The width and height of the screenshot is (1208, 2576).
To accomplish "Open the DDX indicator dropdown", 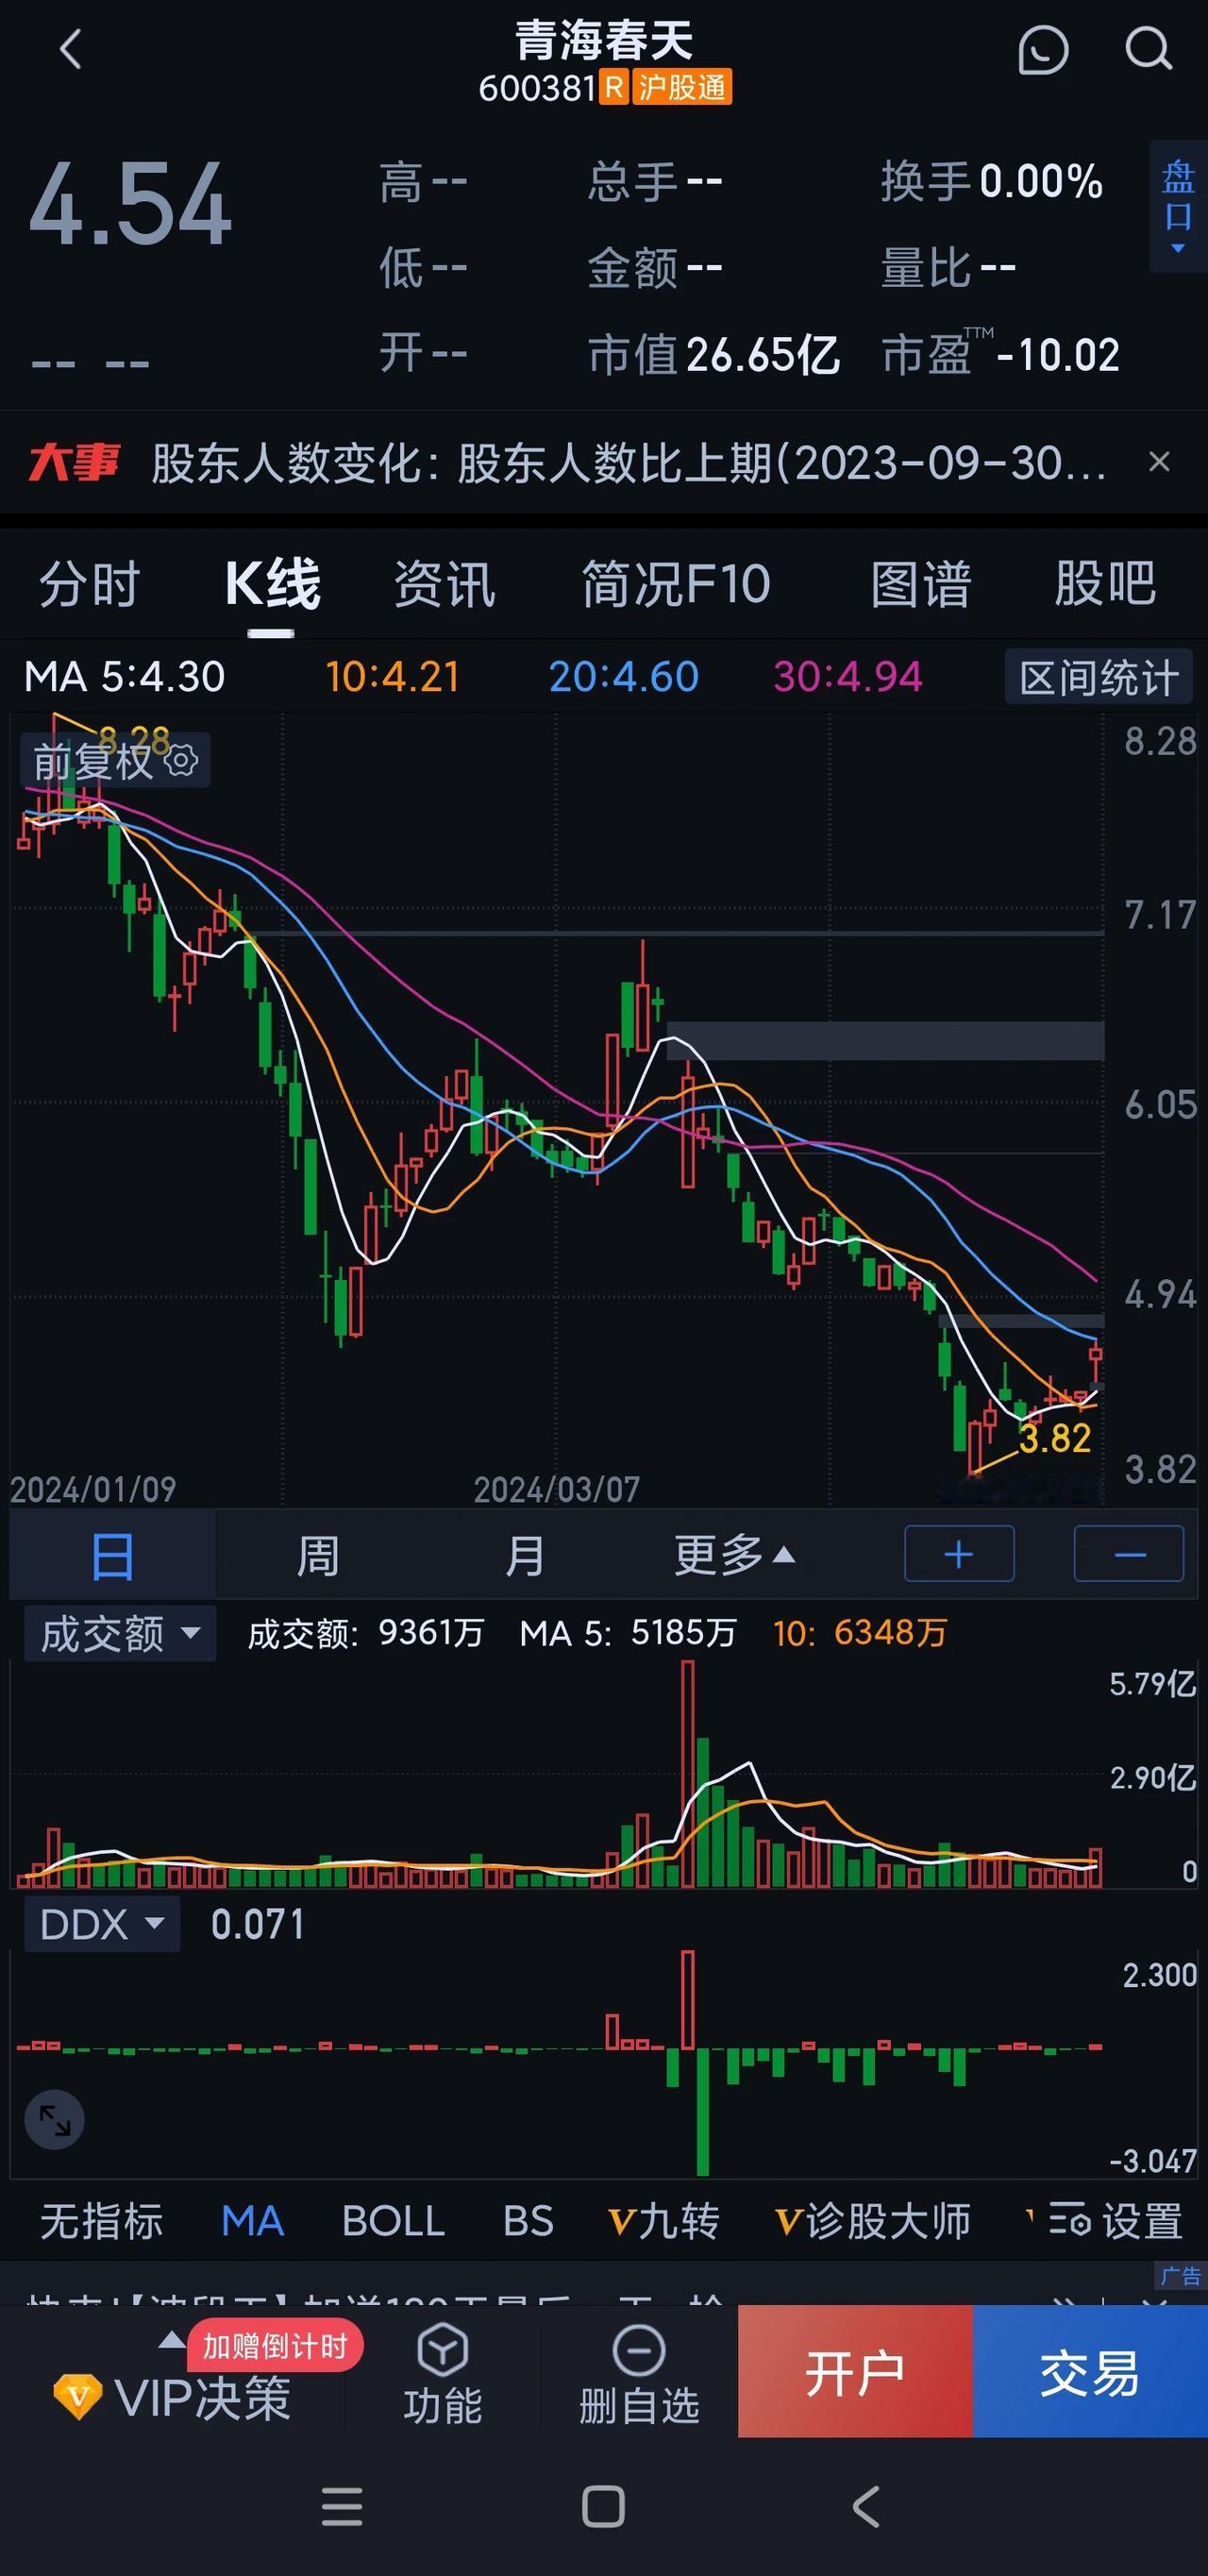I will (x=102, y=1924).
